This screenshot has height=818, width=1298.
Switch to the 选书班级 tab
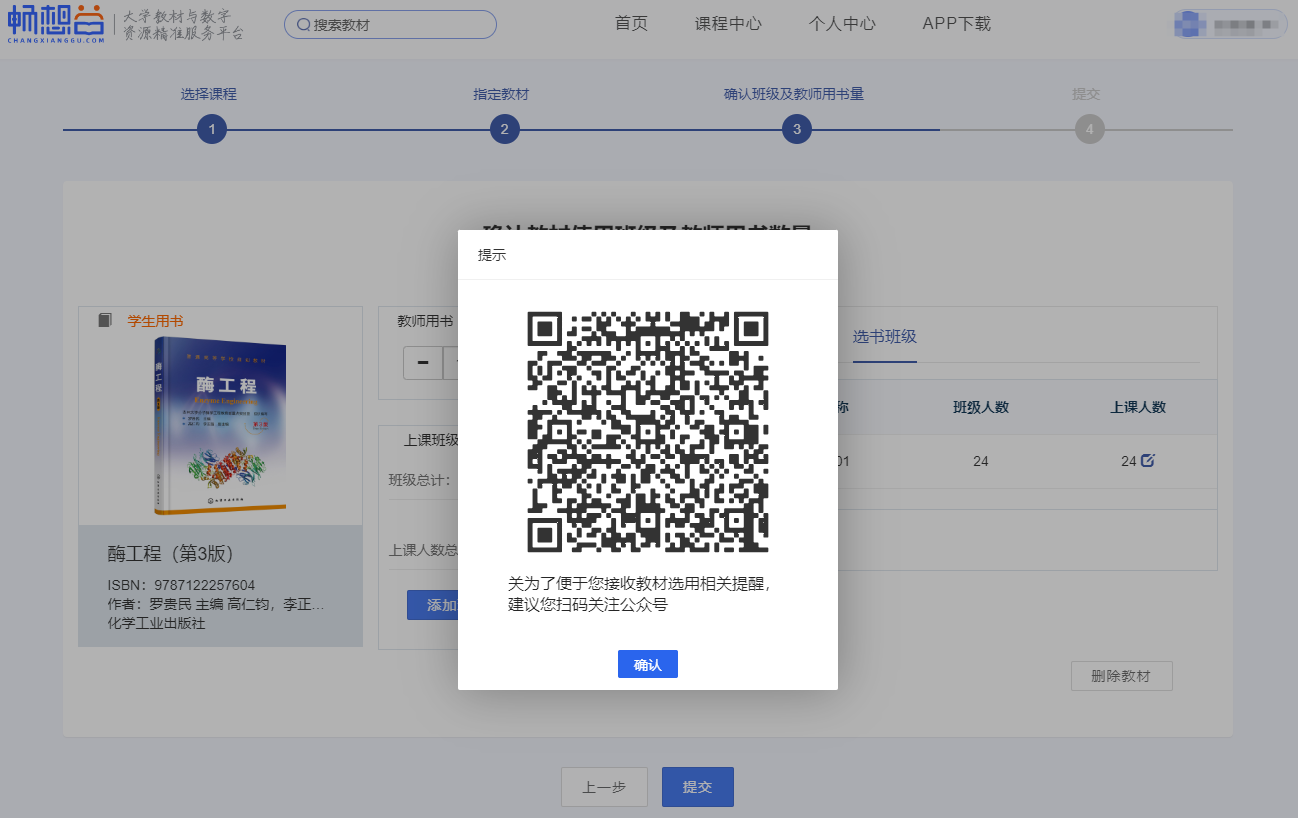[884, 337]
